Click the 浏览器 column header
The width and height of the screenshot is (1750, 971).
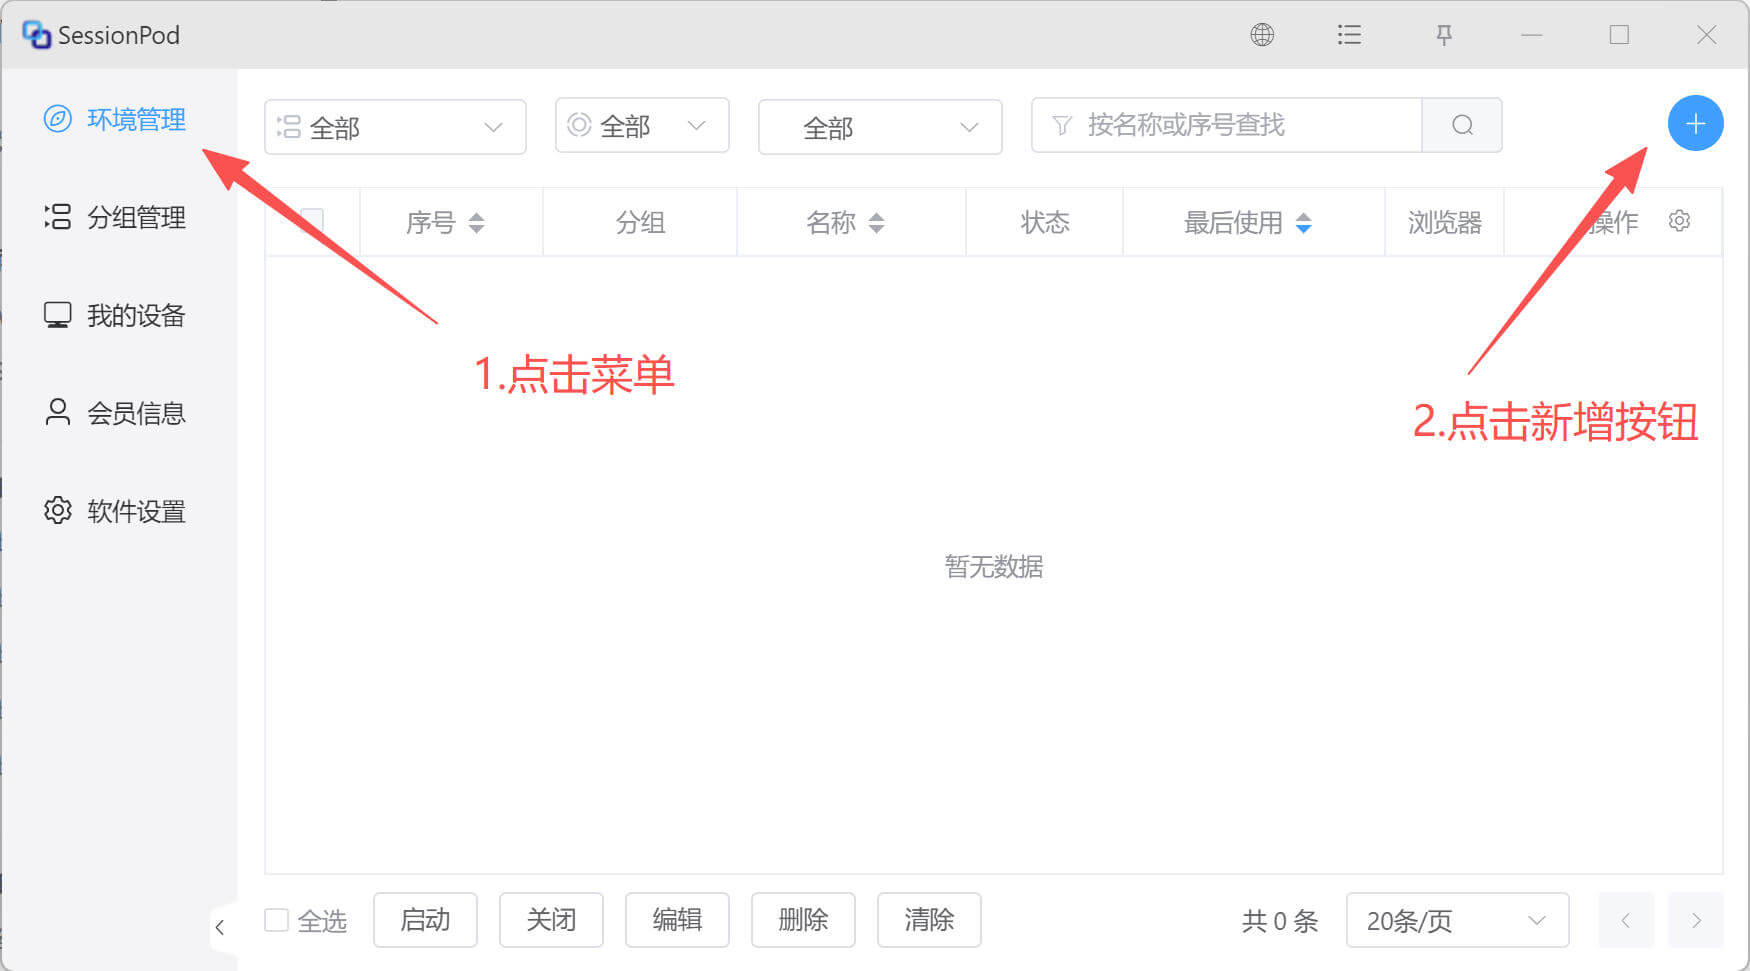pos(1445,222)
